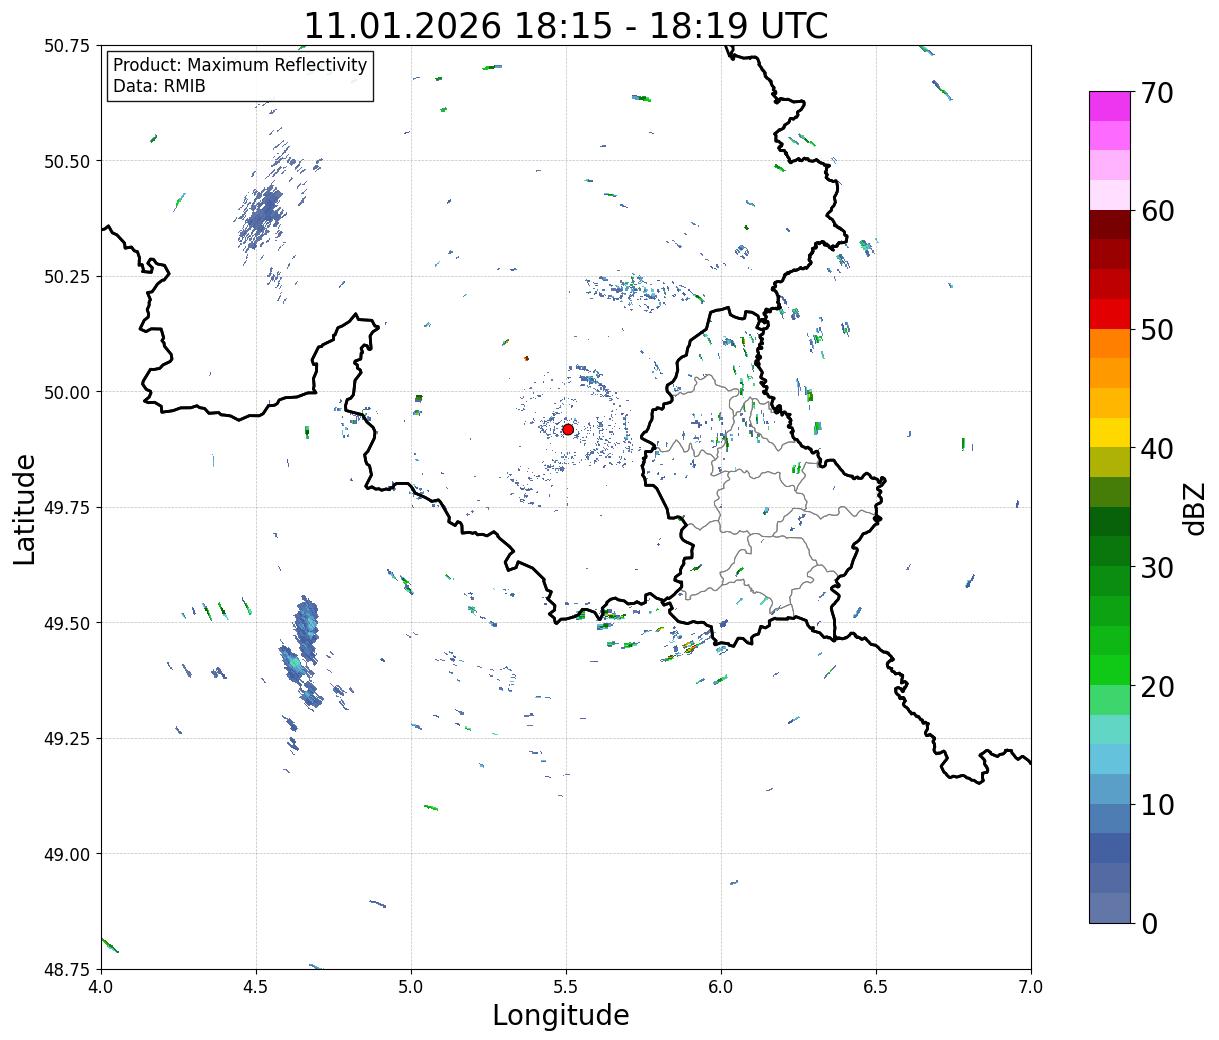Click the 'dBZ' colorbar label
Screen dimensions: 1219x1040
1195,508
